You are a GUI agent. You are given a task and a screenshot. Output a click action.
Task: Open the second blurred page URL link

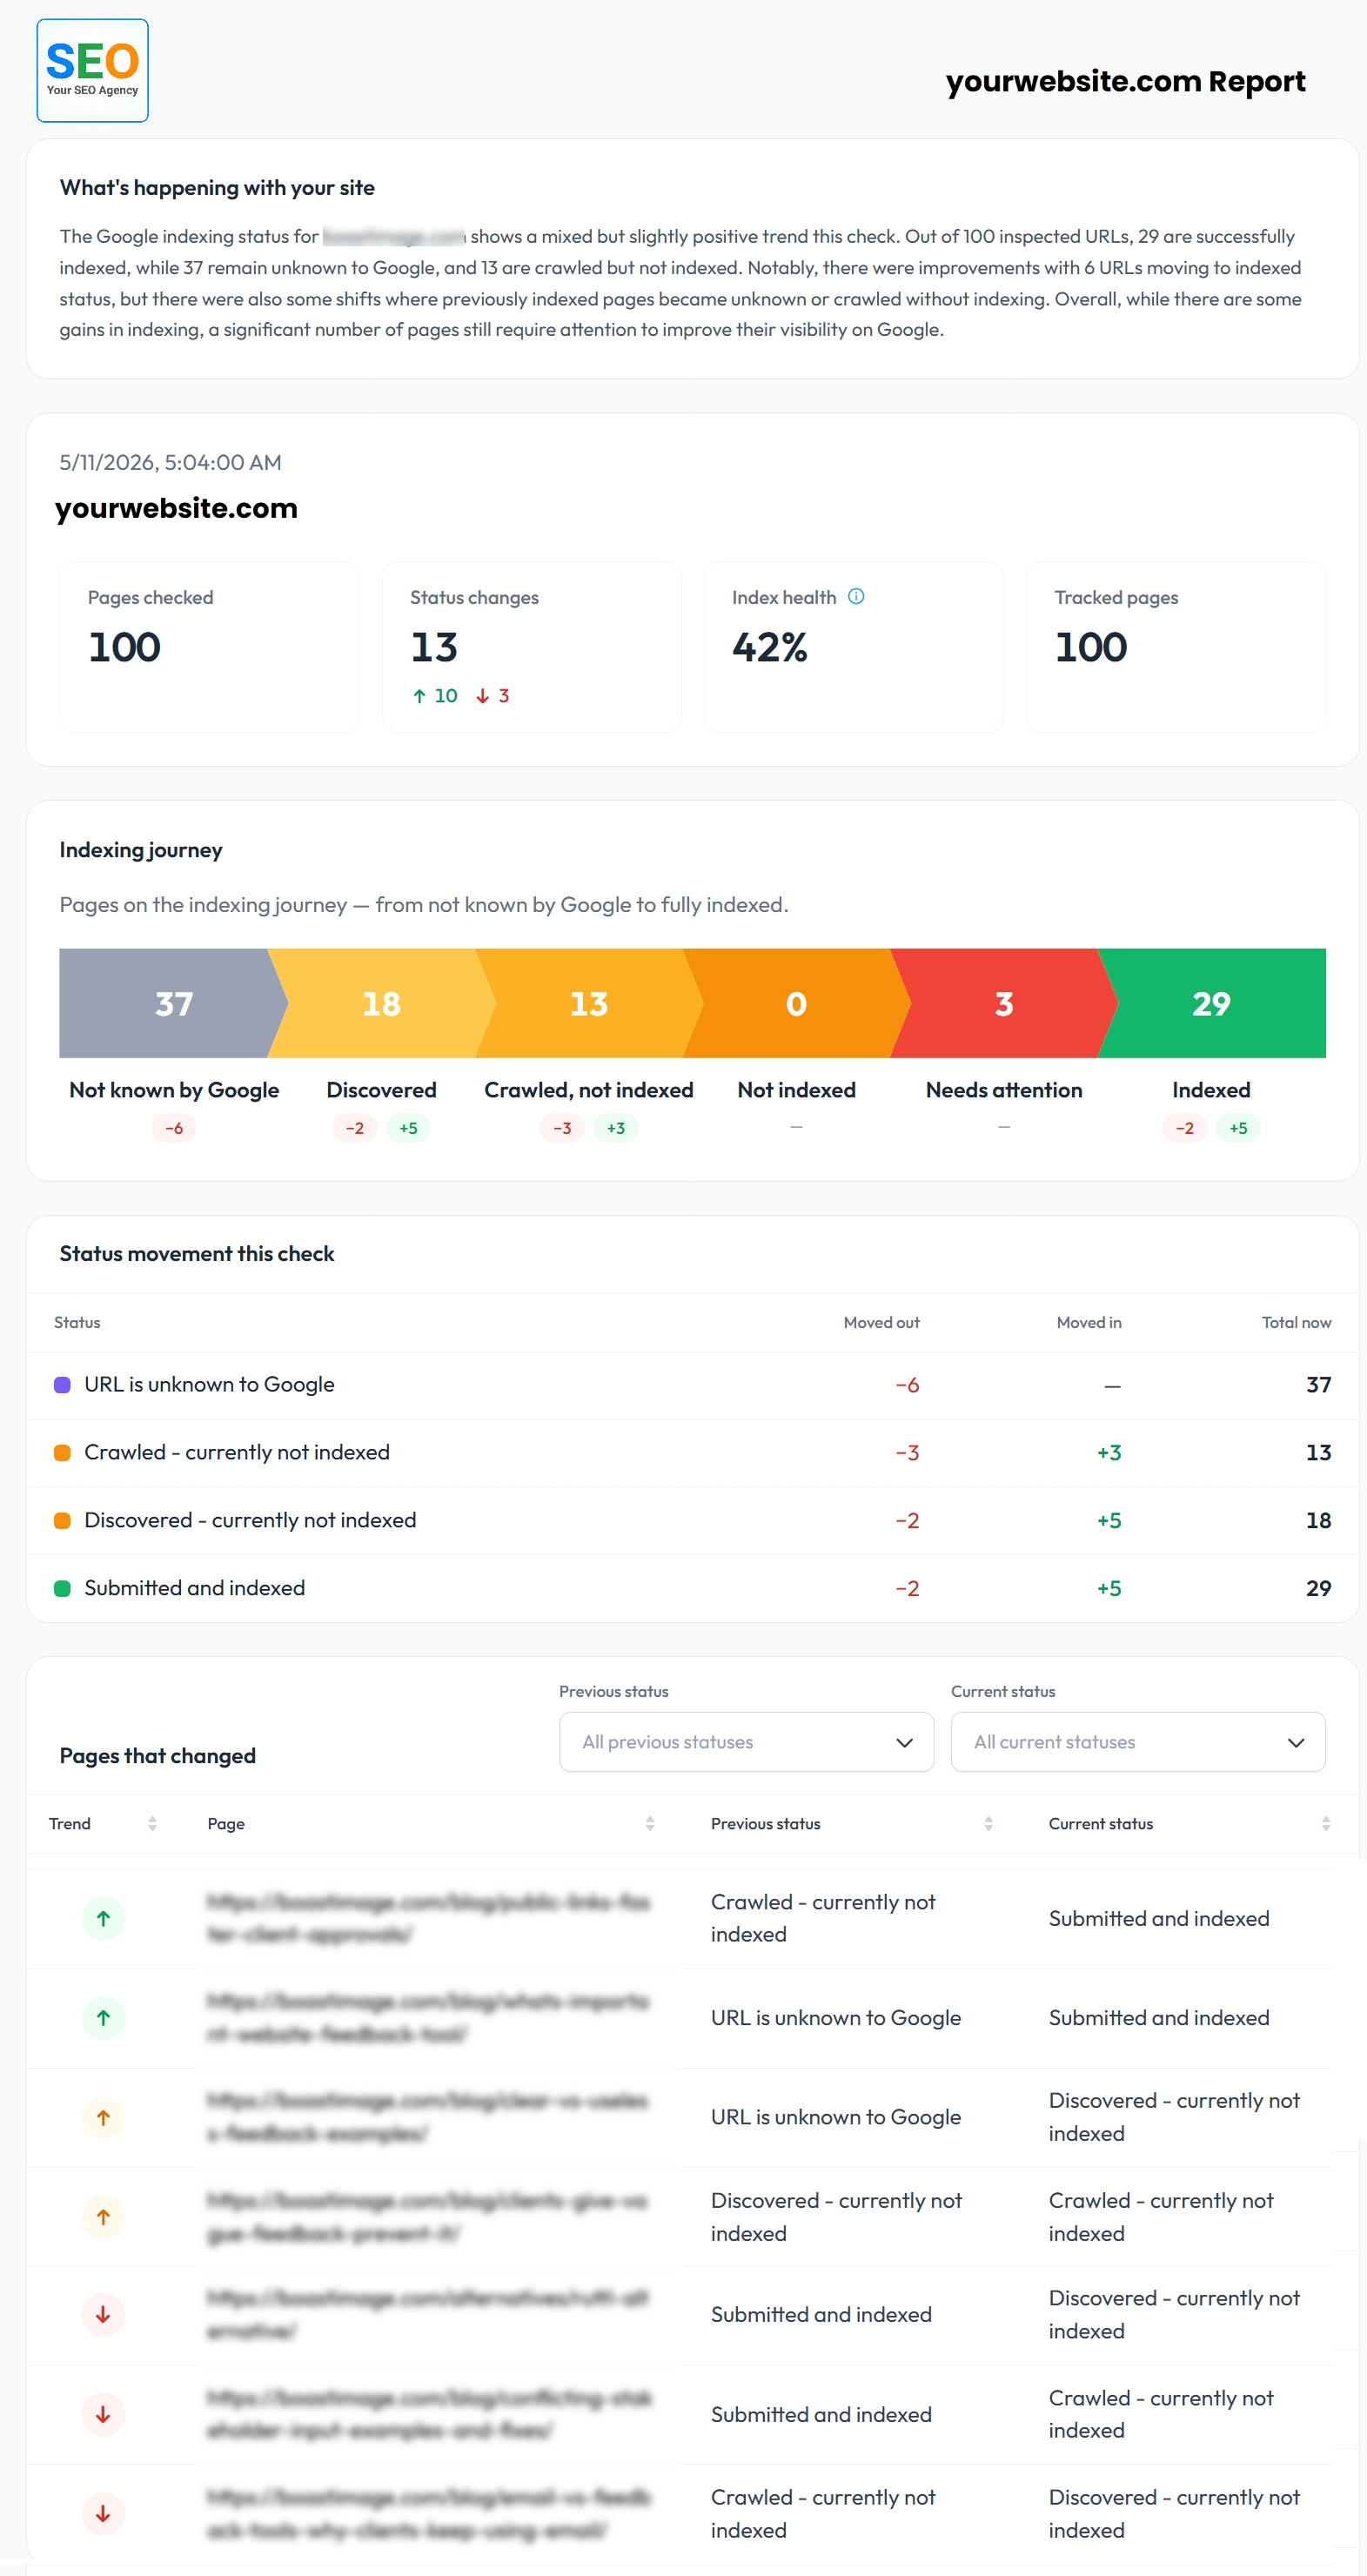(428, 2018)
